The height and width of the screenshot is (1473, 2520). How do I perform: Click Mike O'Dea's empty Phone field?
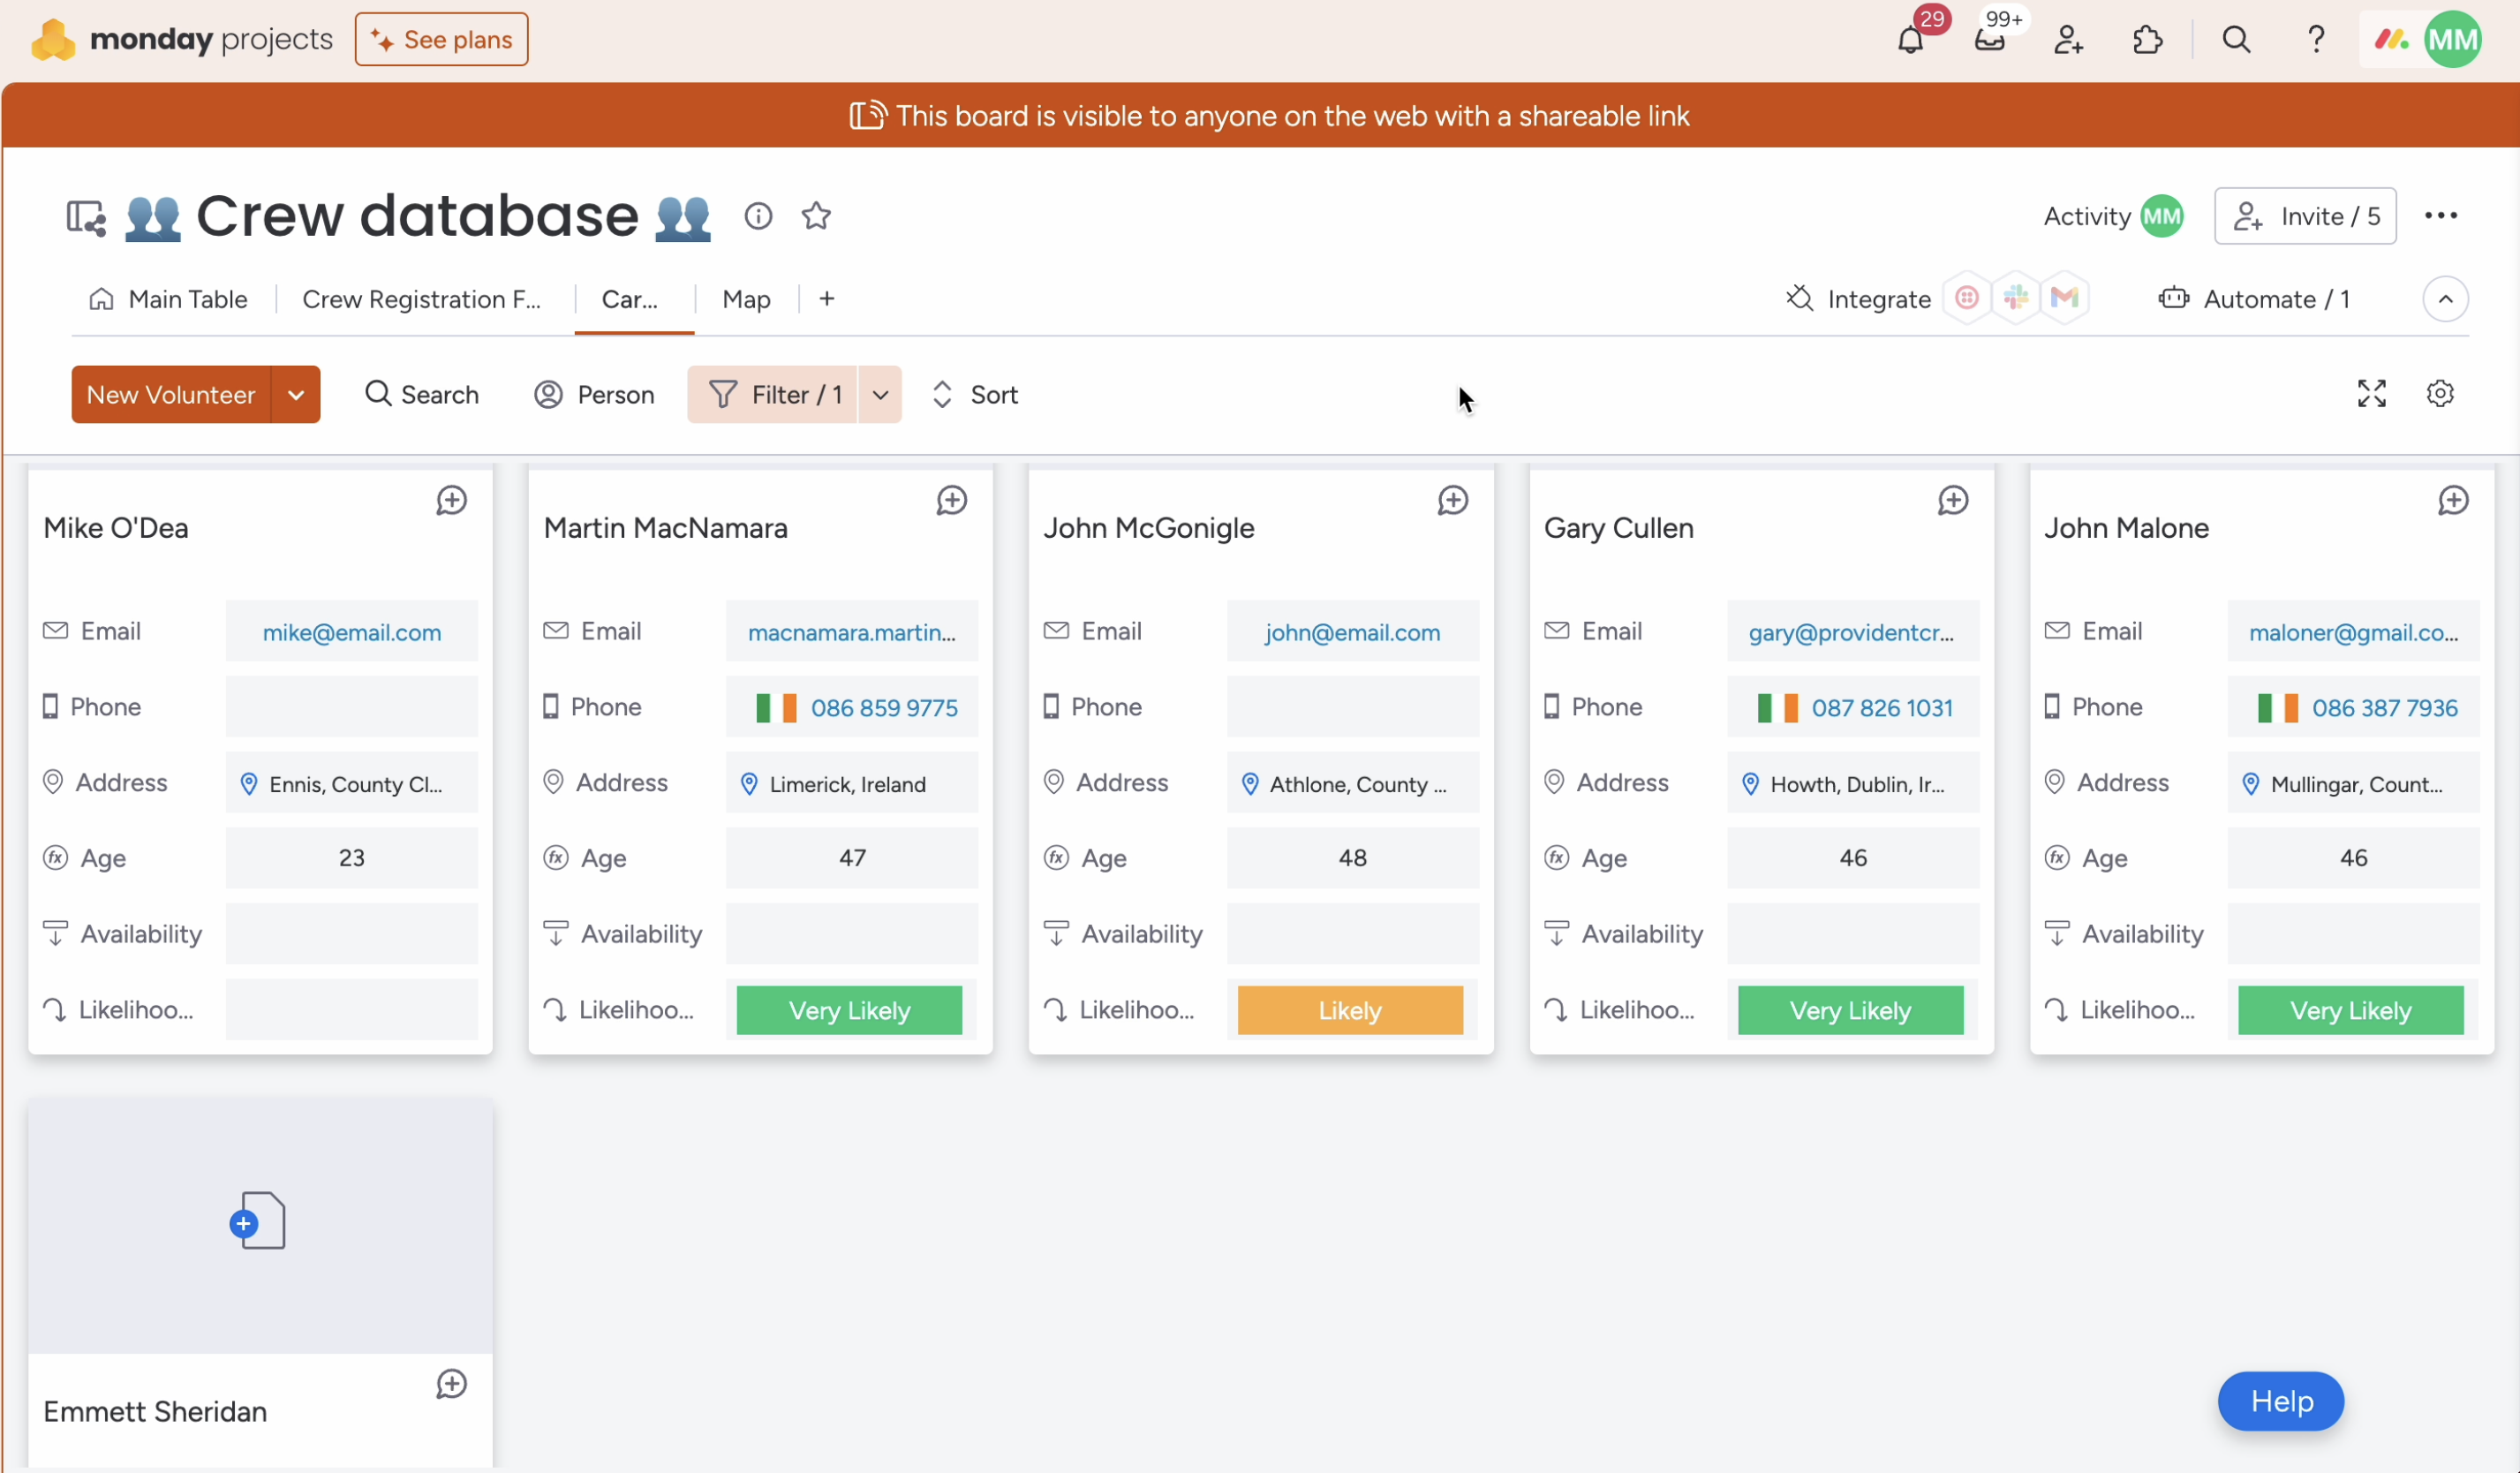[x=351, y=707]
